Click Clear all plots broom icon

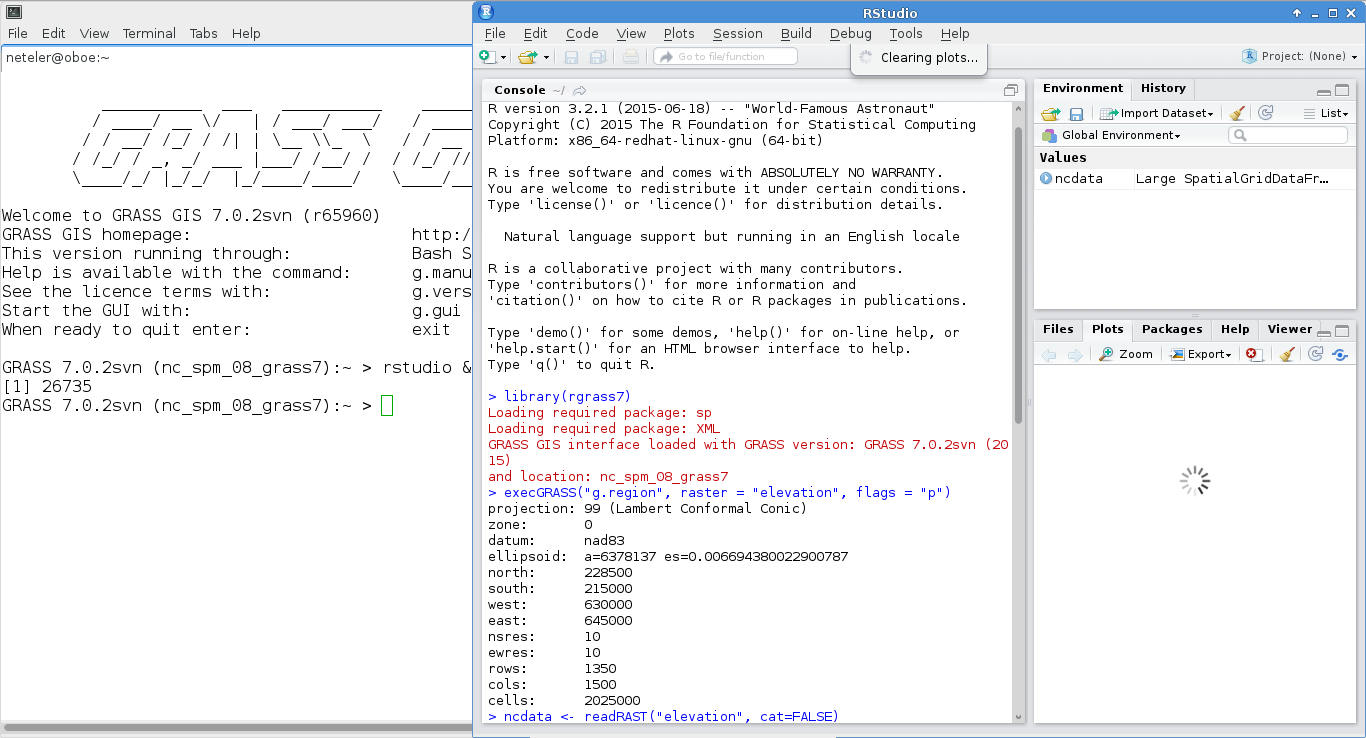click(x=1287, y=354)
